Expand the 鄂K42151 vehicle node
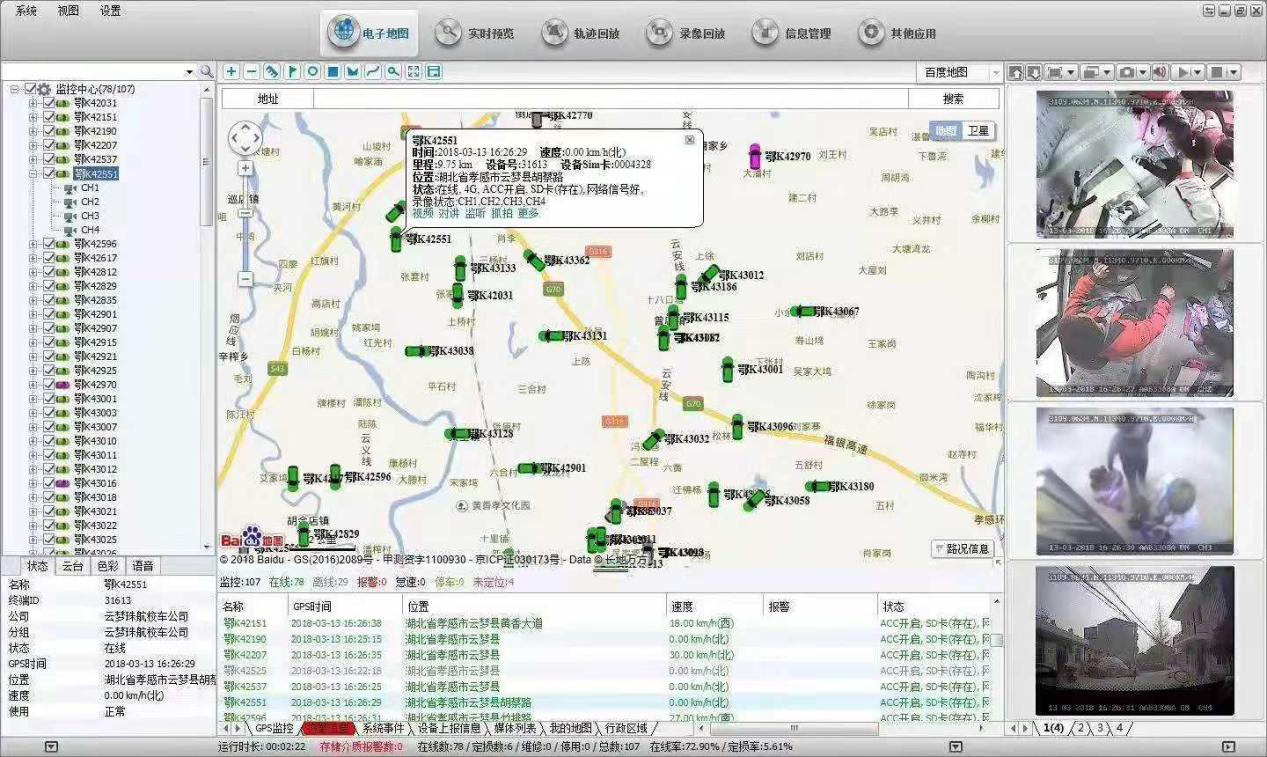The height and width of the screenshot is (757, 1267). [33, 117]
